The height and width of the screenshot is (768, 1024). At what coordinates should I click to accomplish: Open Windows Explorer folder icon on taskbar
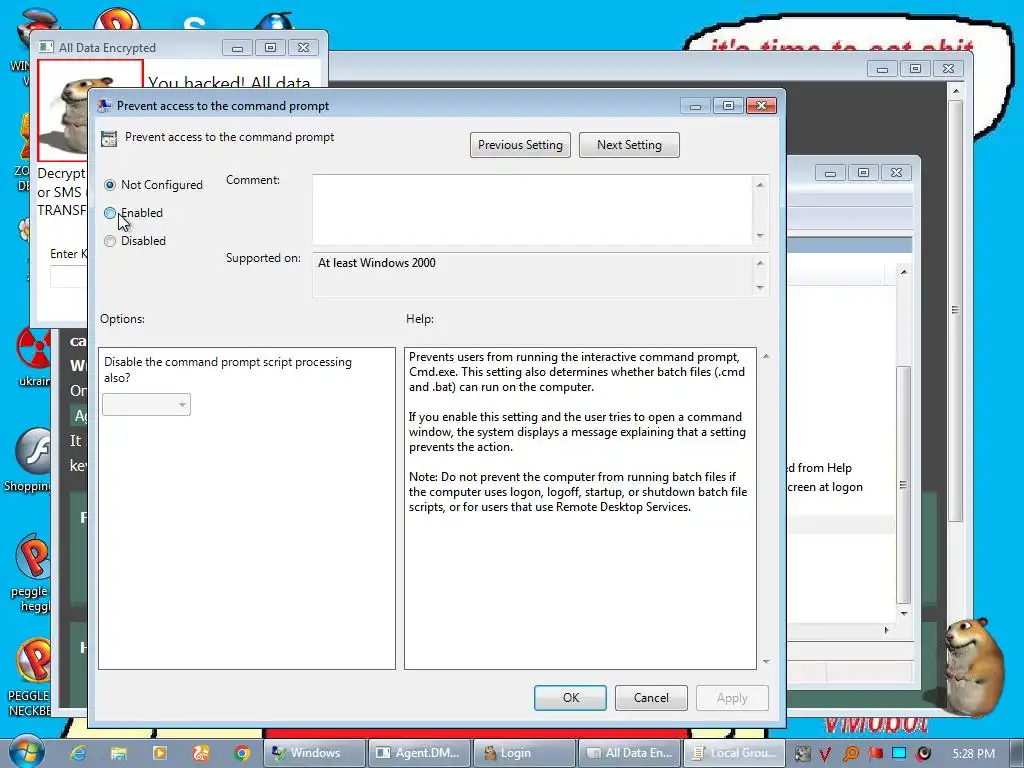(x=119, y=752)
